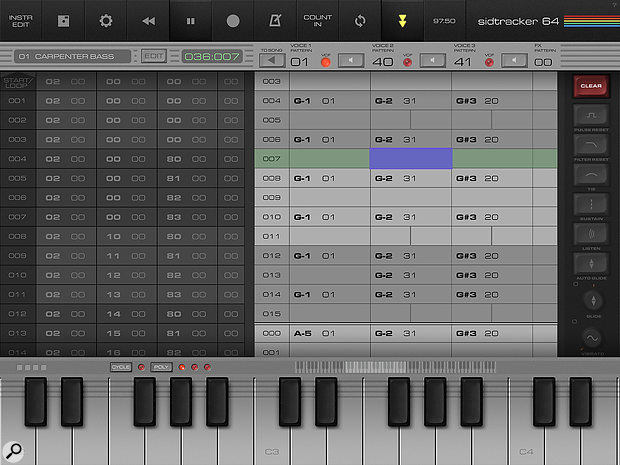The image size is (620, 465).
Task: Change Voice 2 pattern number 40
Action: point(382,62)
